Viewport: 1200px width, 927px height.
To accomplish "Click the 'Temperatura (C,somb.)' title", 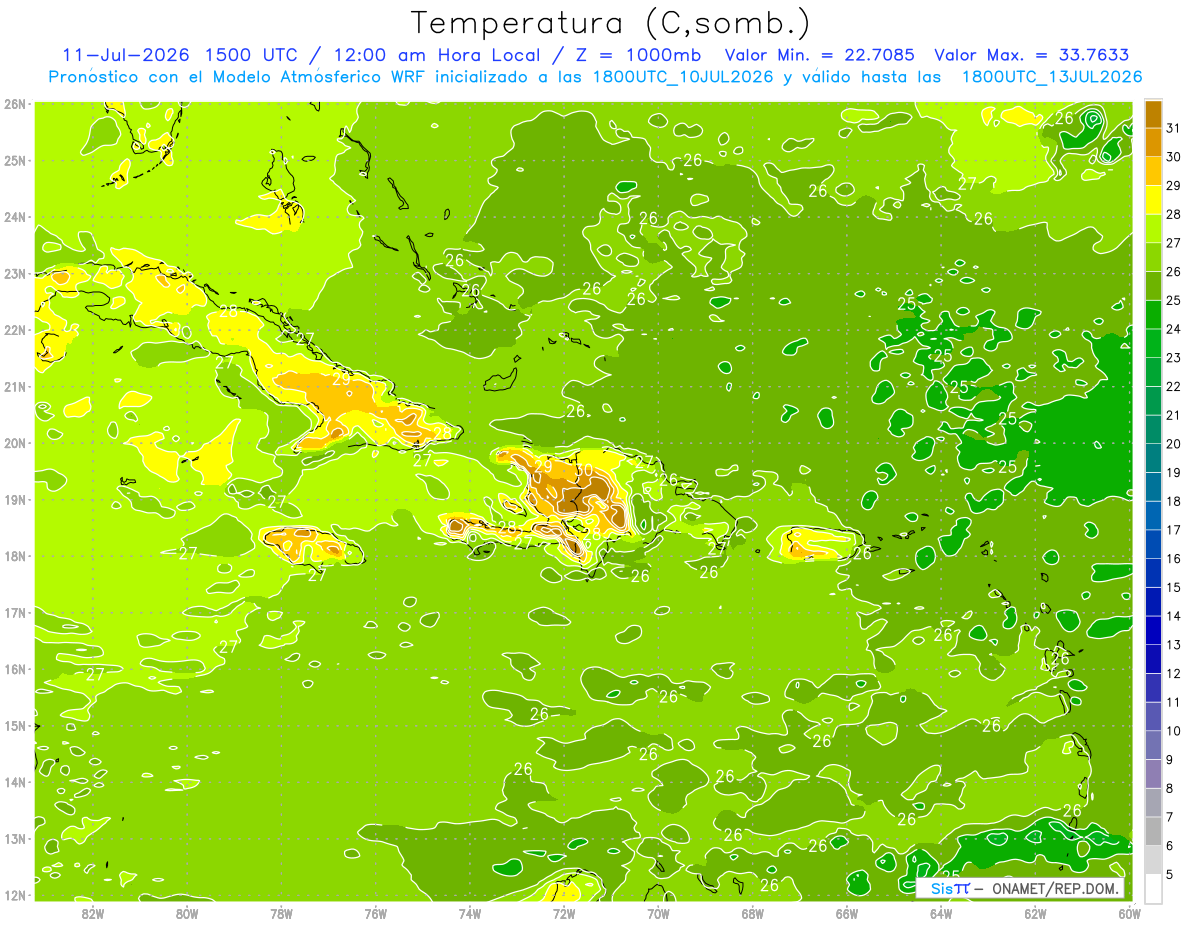I will coord(611,24).
